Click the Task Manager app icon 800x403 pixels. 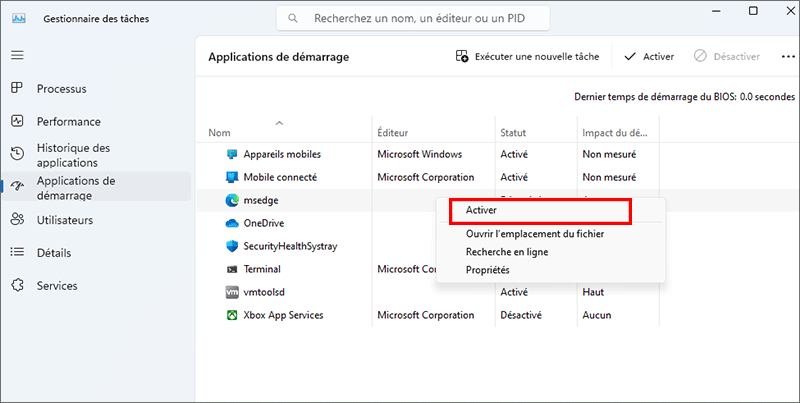coord(19,18)
